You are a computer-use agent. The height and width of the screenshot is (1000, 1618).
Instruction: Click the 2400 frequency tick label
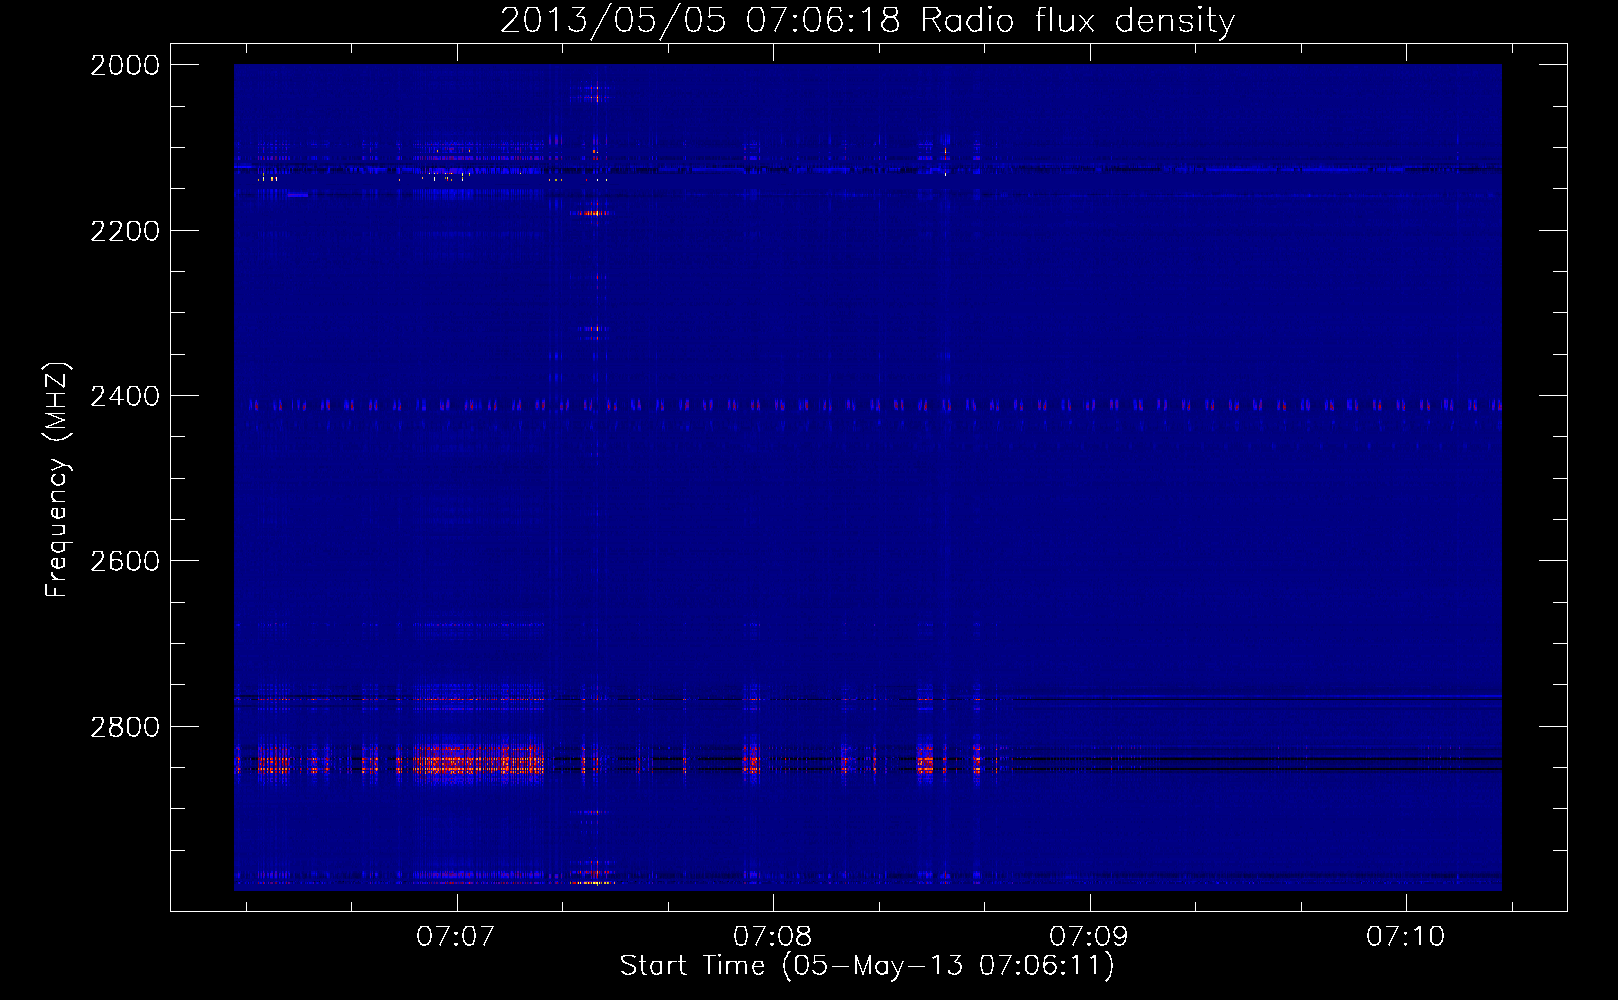click(125, 396)
